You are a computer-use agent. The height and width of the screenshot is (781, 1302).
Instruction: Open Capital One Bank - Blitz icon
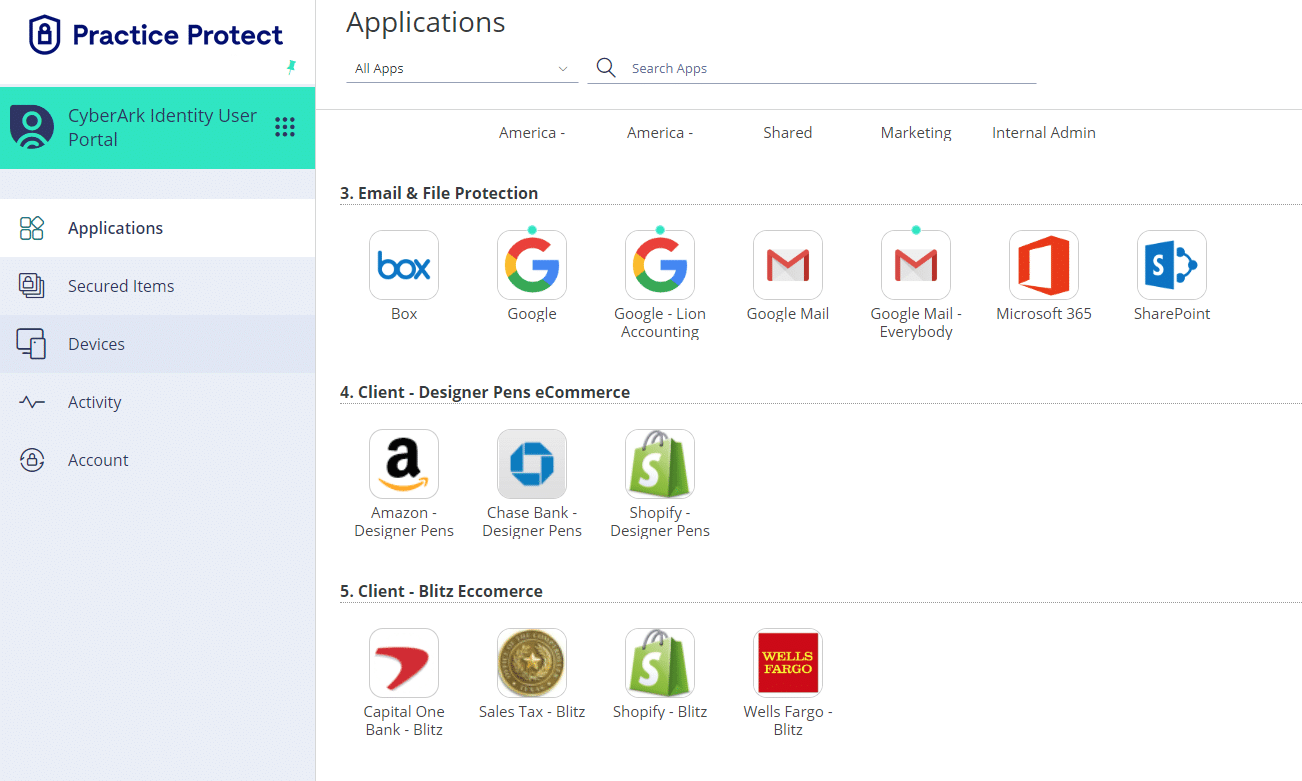click(x=404, y=663)
